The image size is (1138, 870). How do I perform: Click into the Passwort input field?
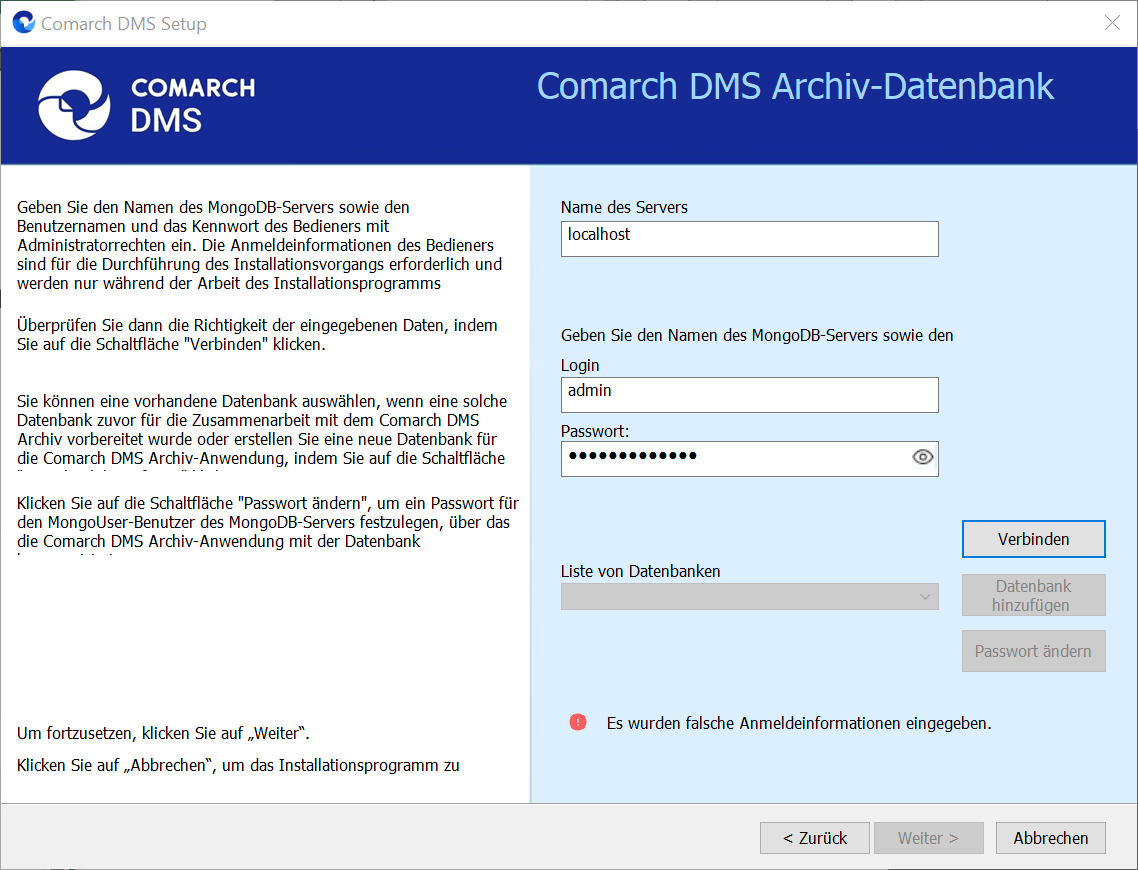750,459
